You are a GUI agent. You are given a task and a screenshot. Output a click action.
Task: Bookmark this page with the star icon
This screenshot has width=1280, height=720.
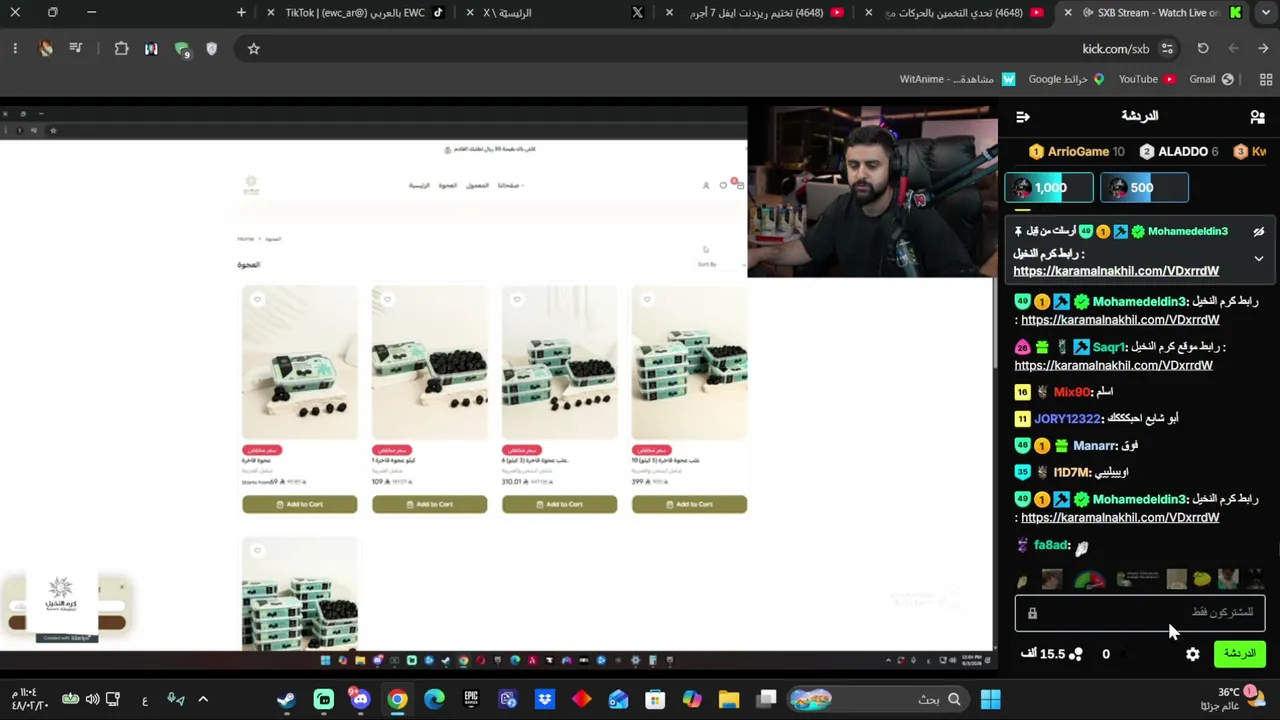point(253,49)
